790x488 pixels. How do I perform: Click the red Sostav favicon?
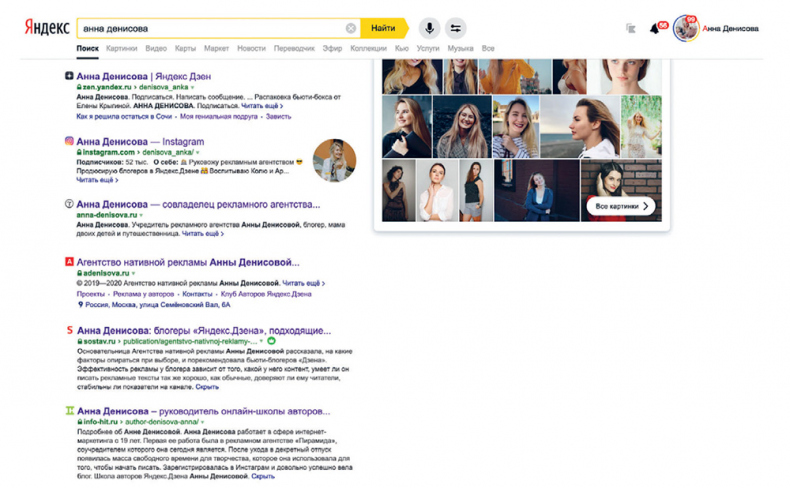[69, 329]
